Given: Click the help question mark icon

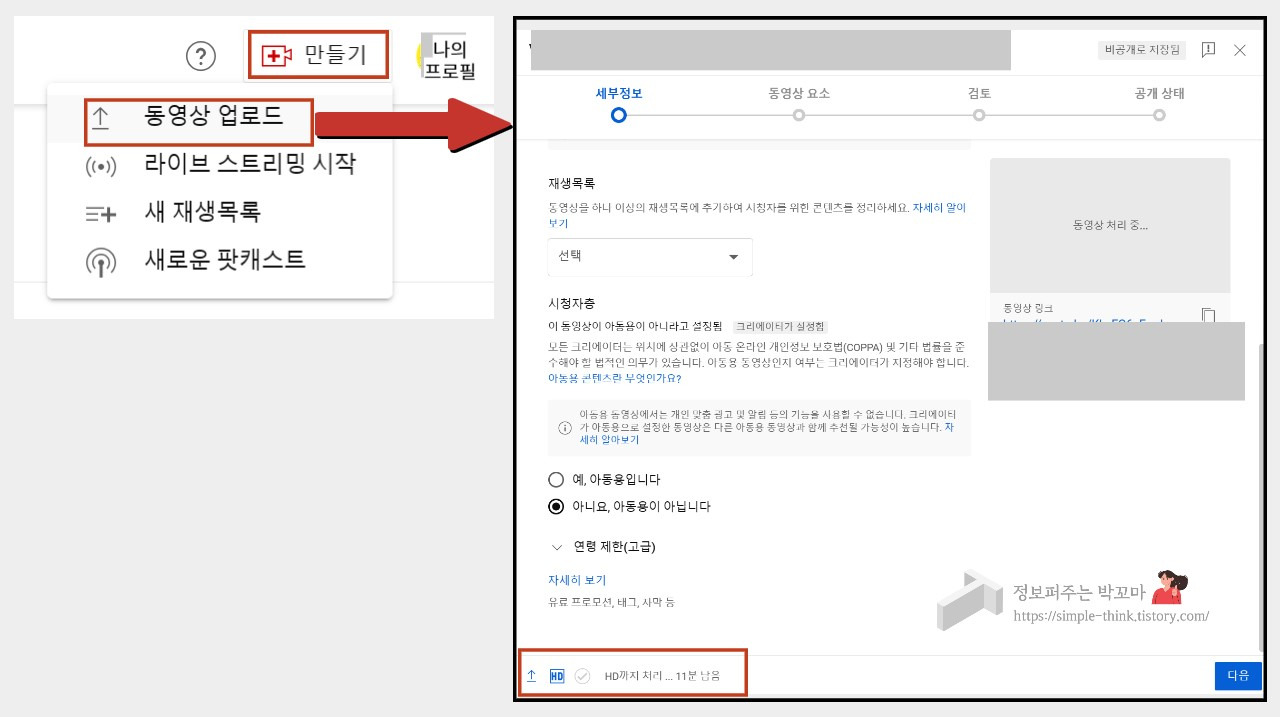Looking at the screenshot, I should [201, 56].
